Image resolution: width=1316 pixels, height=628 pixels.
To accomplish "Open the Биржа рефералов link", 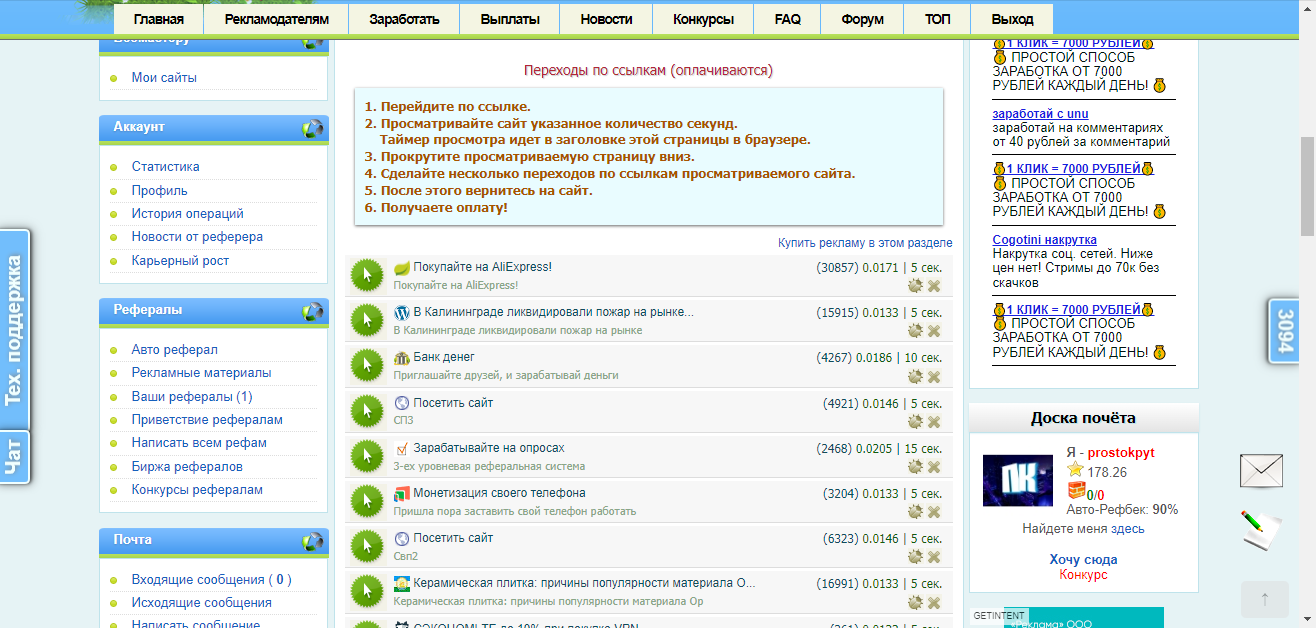I will pos(187,467).
